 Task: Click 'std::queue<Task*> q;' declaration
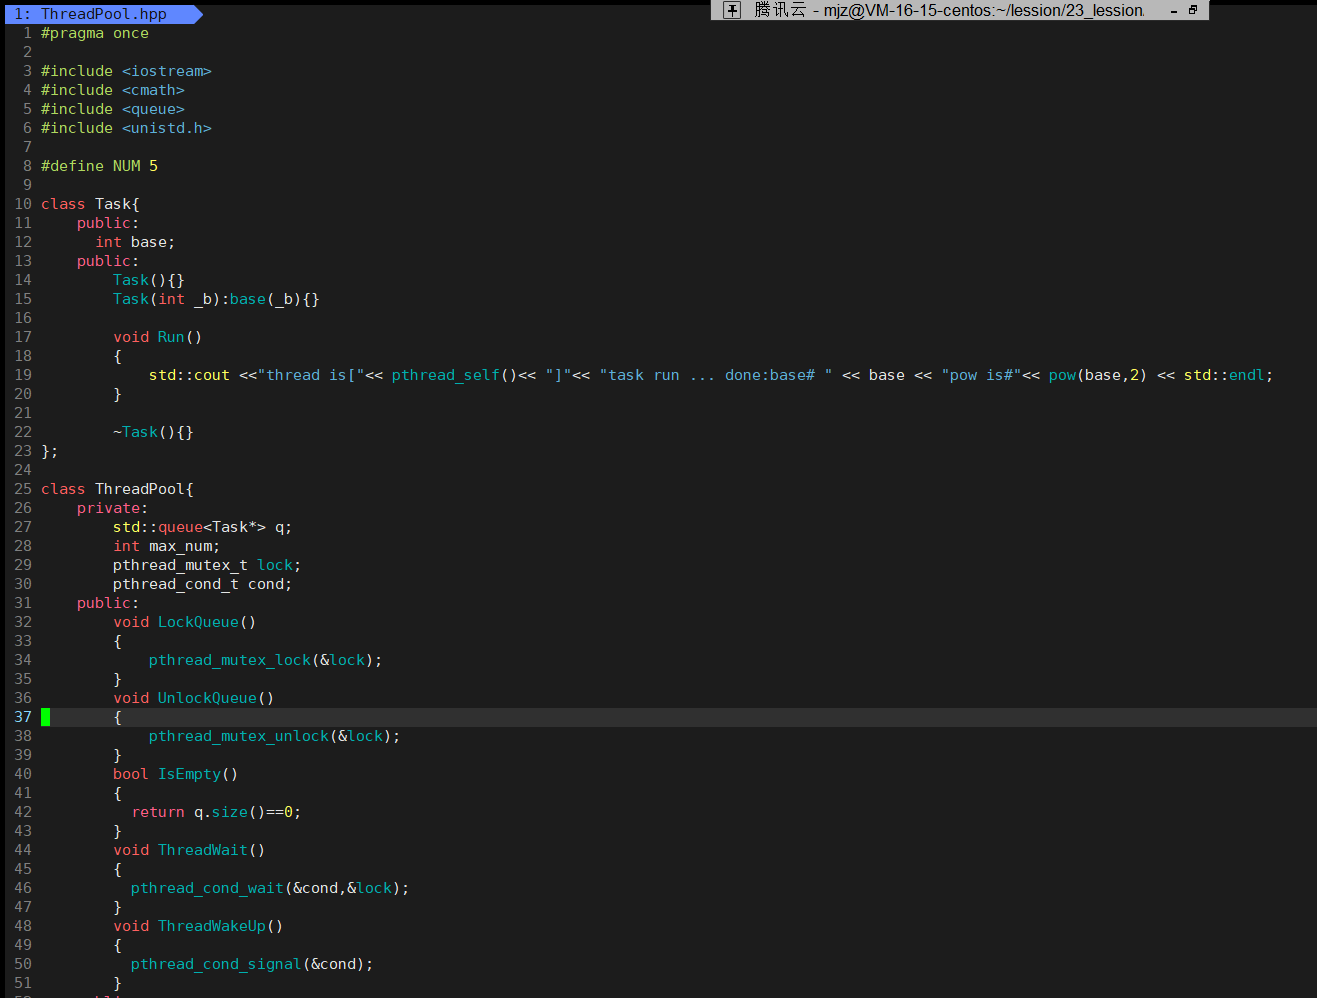203,527
